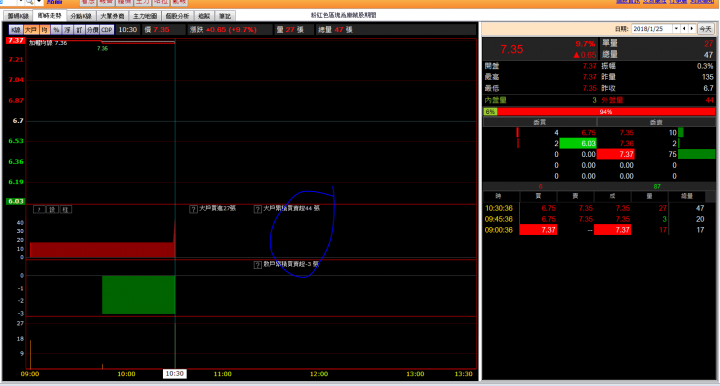The height and width of the screenshot is (386, 720).
Task: Click the 加權均線 7.36 legend label
Action: 48,43
